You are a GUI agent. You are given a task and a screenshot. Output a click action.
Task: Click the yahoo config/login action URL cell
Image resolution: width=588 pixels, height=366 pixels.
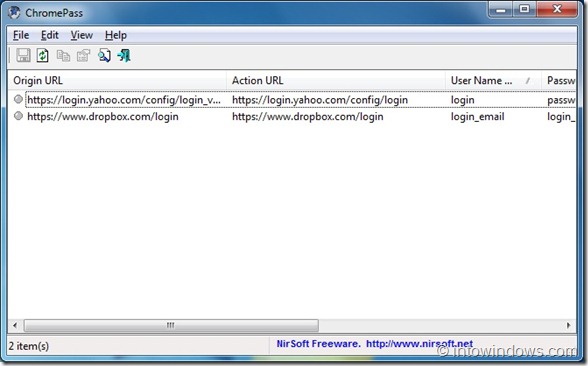coord(320,100)
